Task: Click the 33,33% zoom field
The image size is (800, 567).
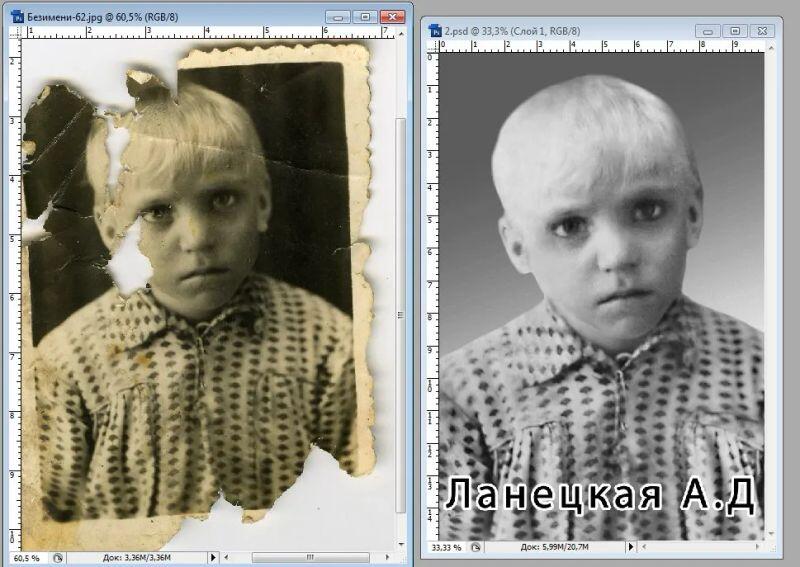Action: [x=446, y=548]
